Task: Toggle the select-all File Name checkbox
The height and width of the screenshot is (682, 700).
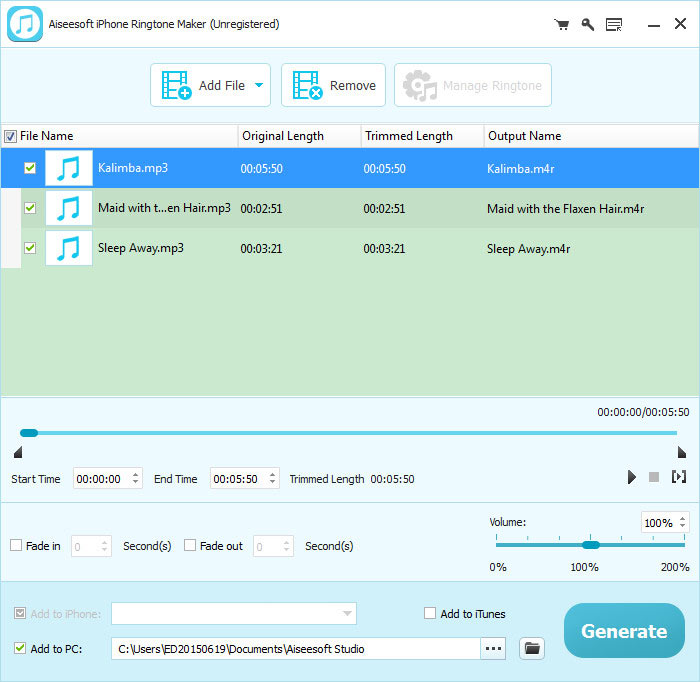Action: pos(10,136)
